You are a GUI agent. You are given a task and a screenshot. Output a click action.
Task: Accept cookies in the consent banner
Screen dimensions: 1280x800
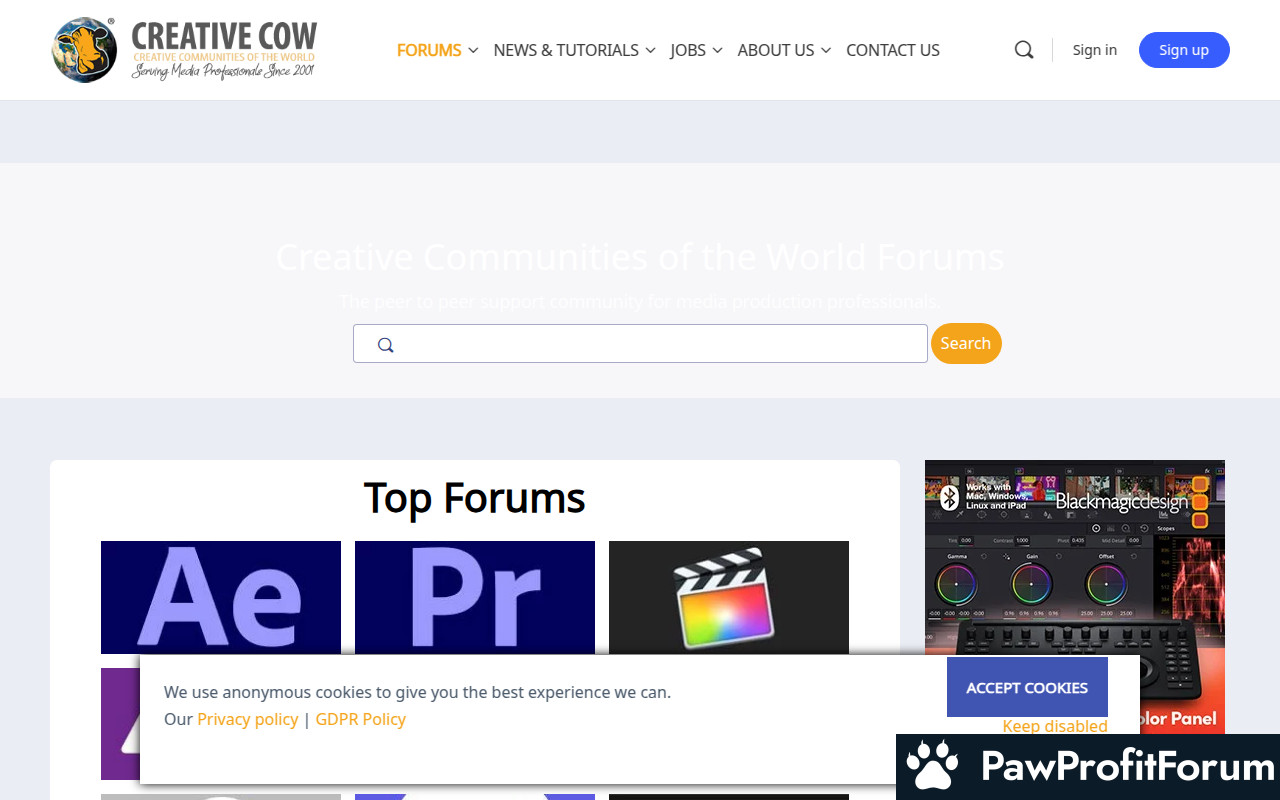click(1027, 688)
